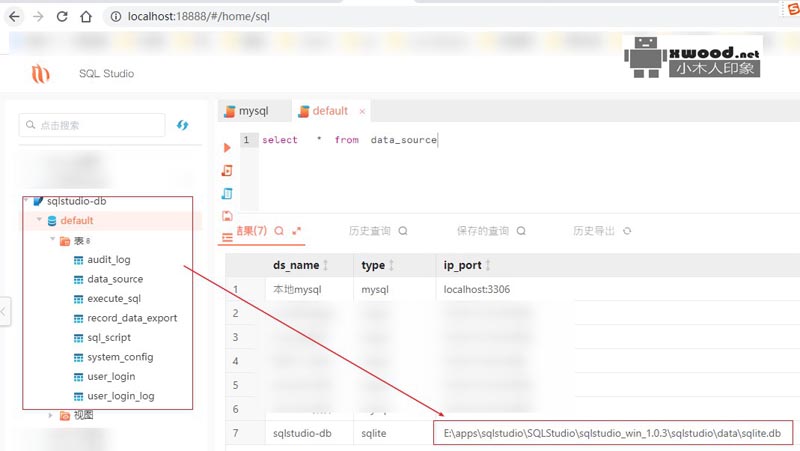Click the search icon next to 历史查询
800x451 pixels.
(x=403, y=231)
